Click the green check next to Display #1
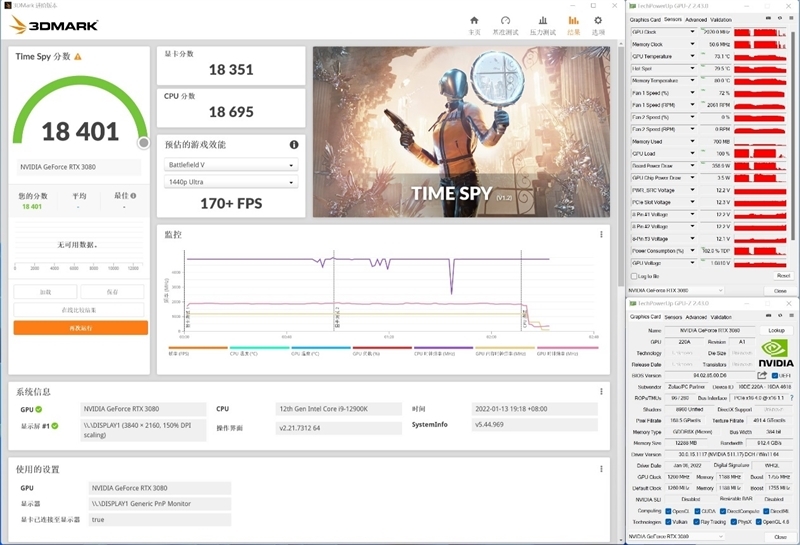This screenshot has width=800, height=545. tap(55, 426)
